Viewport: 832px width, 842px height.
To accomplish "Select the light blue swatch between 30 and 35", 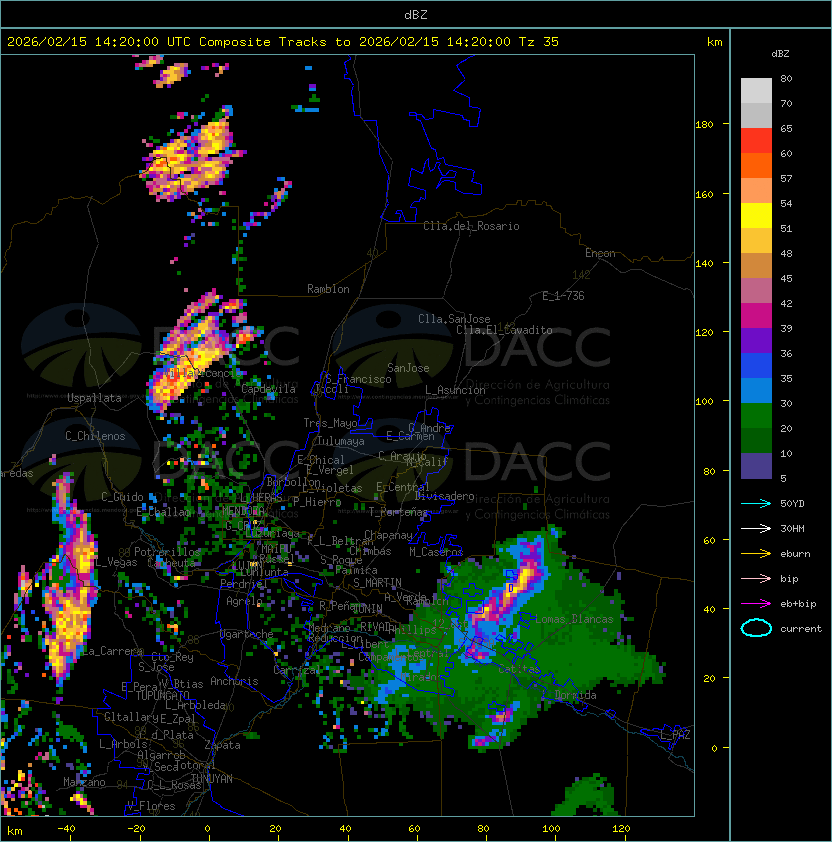I will [x=756, y=391].
